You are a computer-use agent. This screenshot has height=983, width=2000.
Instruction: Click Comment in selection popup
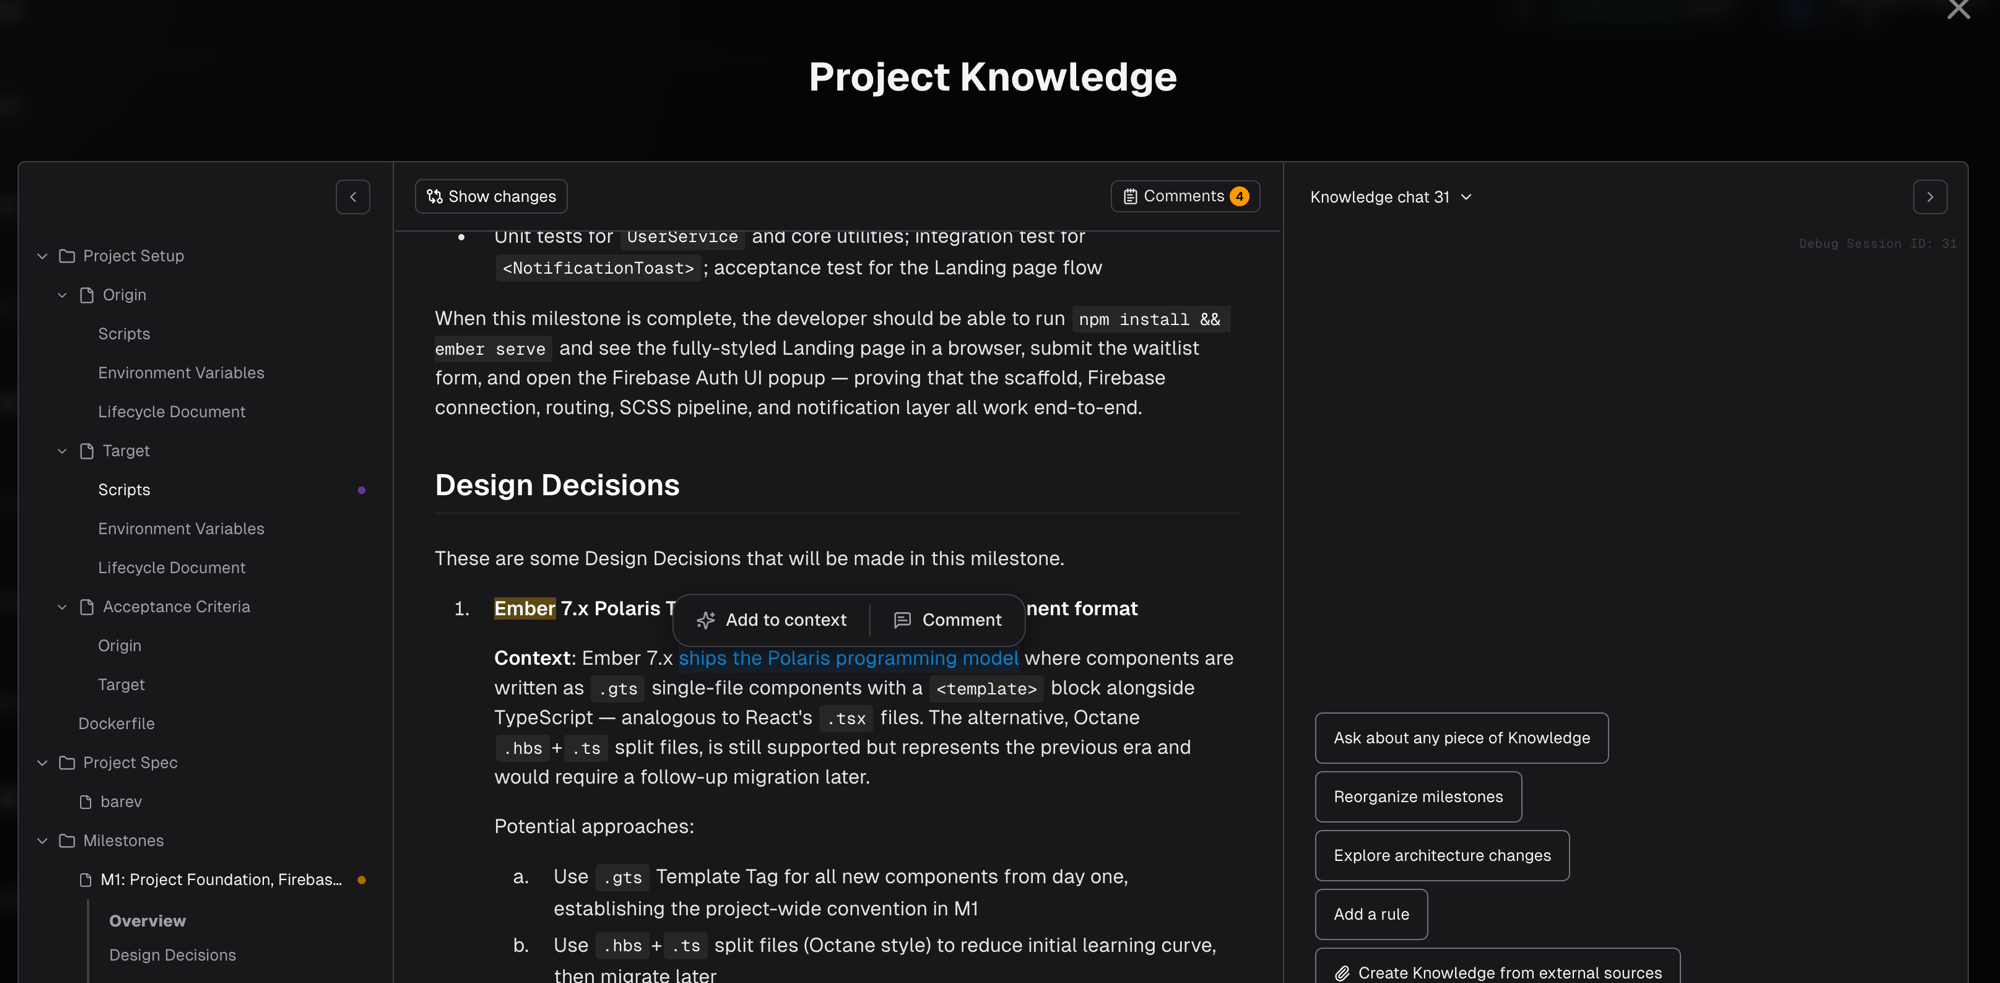point(947,620)
